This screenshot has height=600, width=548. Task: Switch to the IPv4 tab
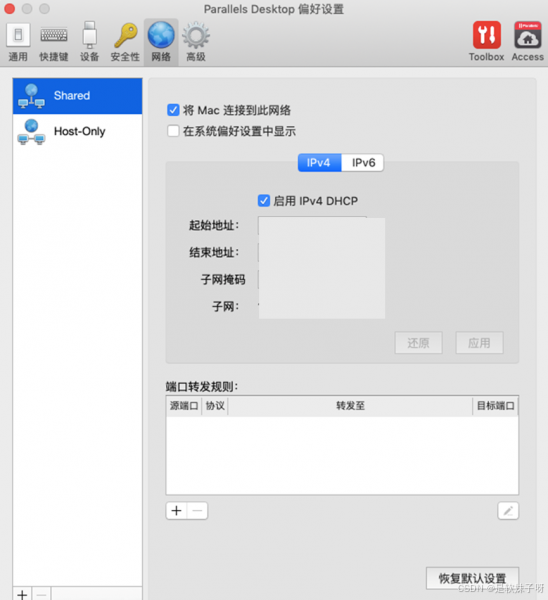click(x=320, y=163)
